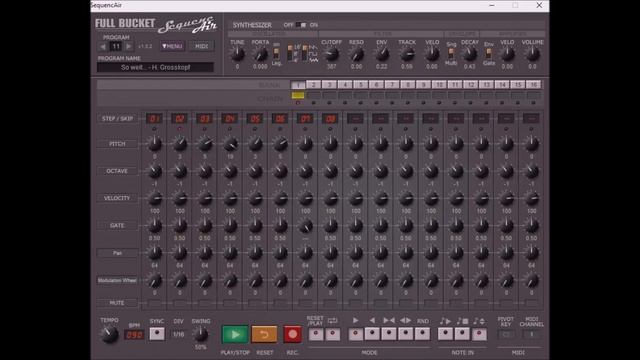The image size is (640, 360).
Task: Enable the note-in transpose button
Action: pyautogui.click(x=479, y=334)
